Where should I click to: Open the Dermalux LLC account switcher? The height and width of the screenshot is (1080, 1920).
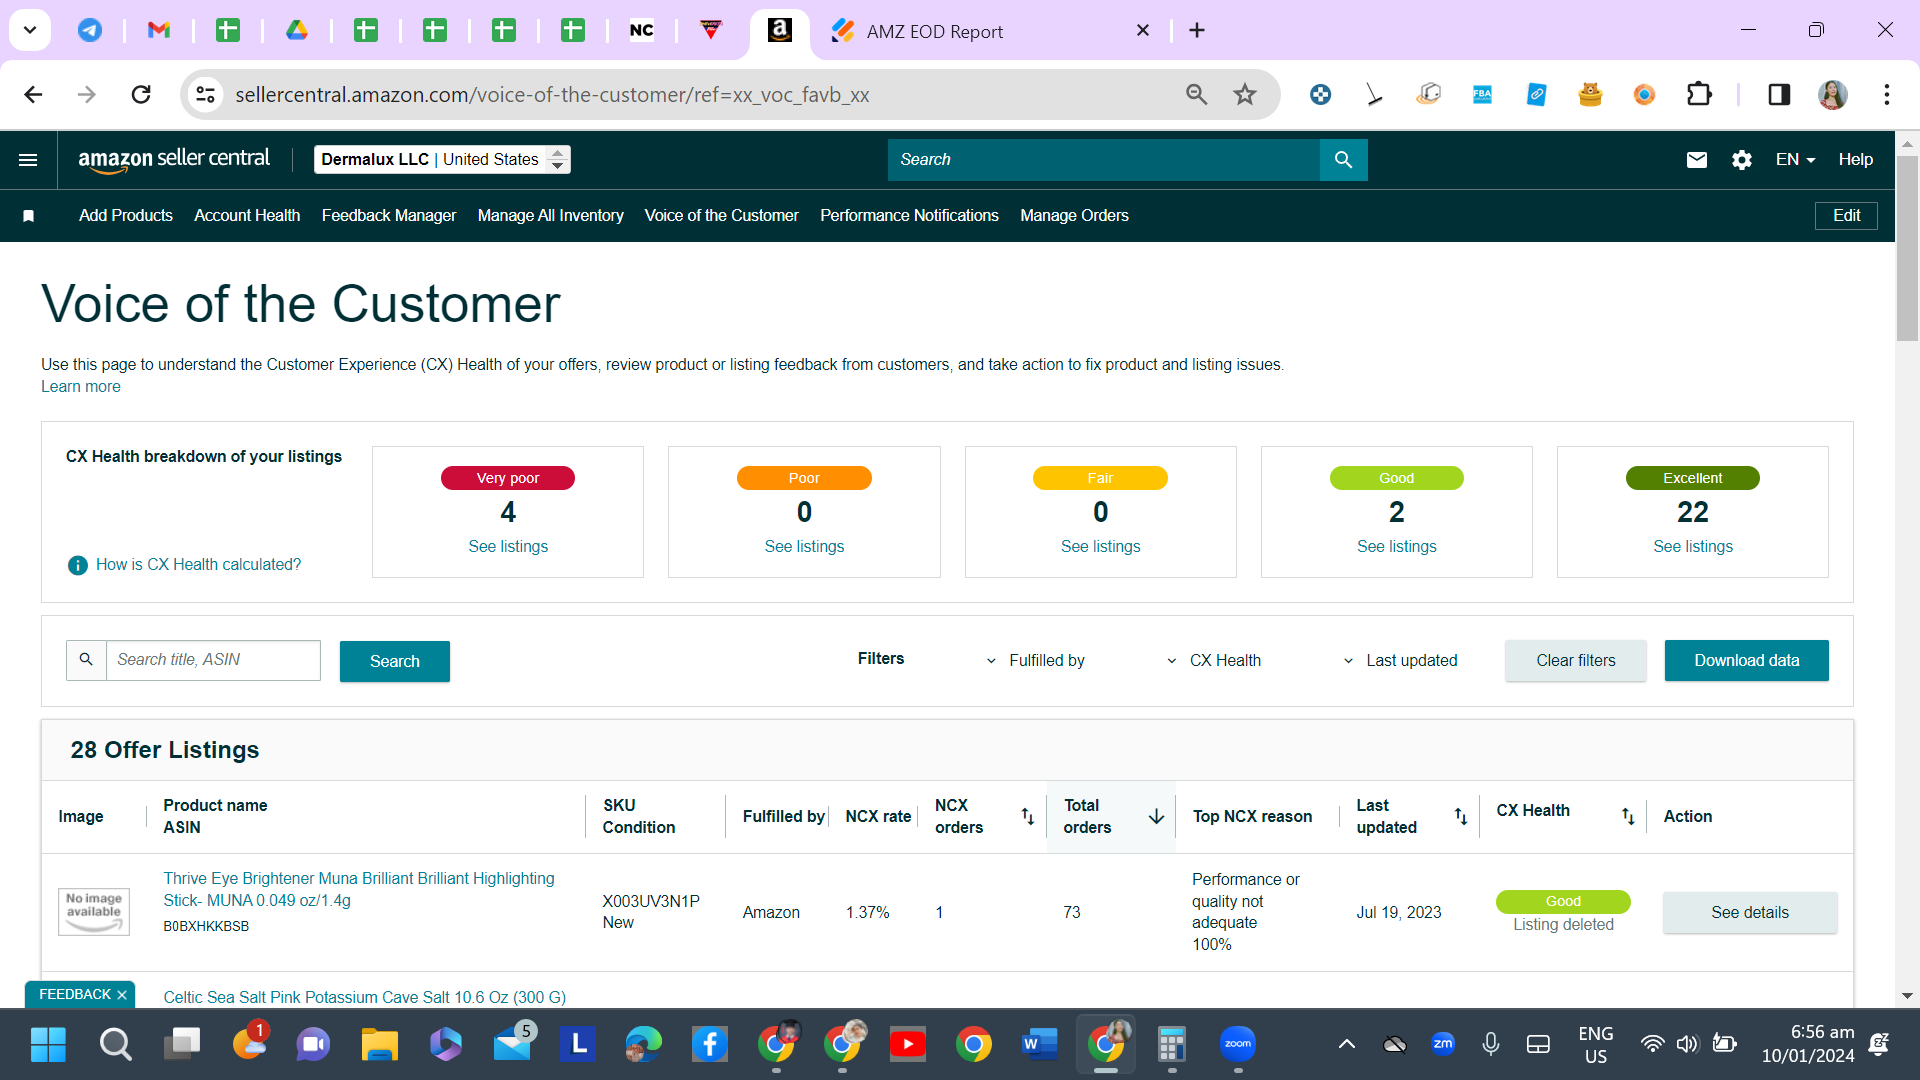442,160
